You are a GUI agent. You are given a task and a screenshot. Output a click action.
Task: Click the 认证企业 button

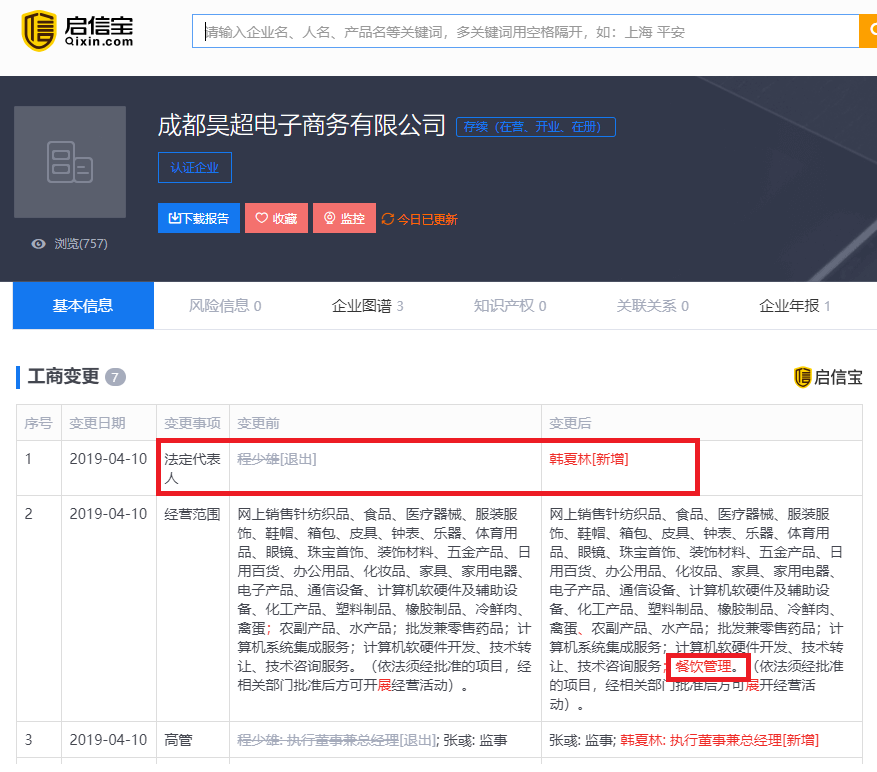[195, 167]
